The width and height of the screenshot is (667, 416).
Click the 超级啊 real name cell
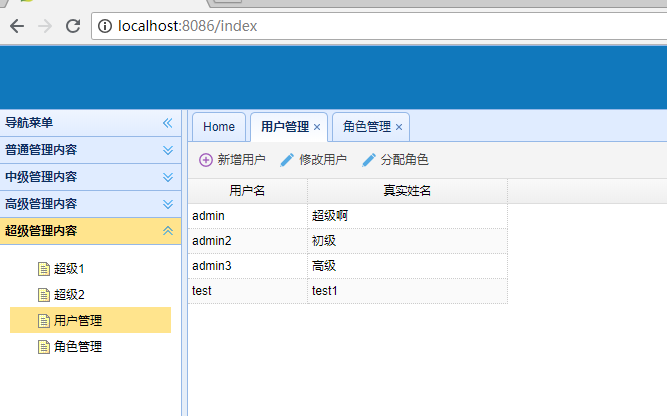408,216
